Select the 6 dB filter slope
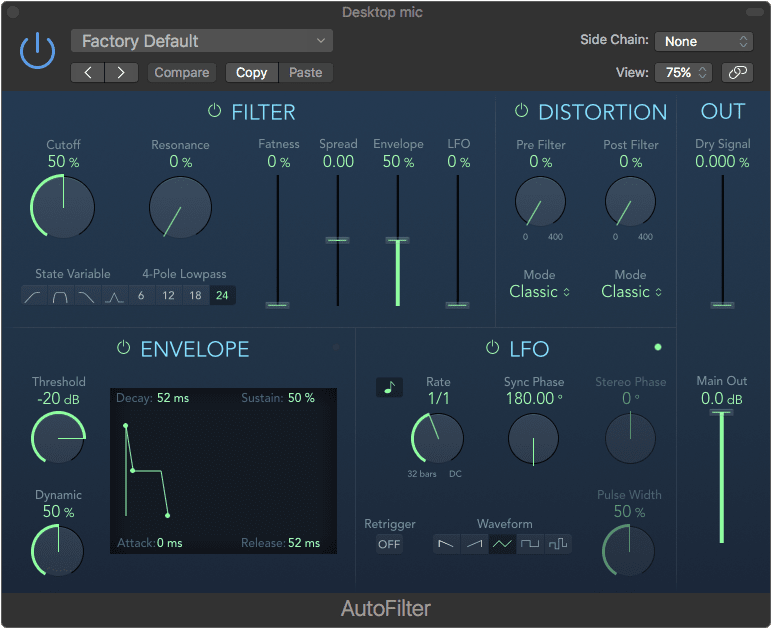 [x=141, y=296]
